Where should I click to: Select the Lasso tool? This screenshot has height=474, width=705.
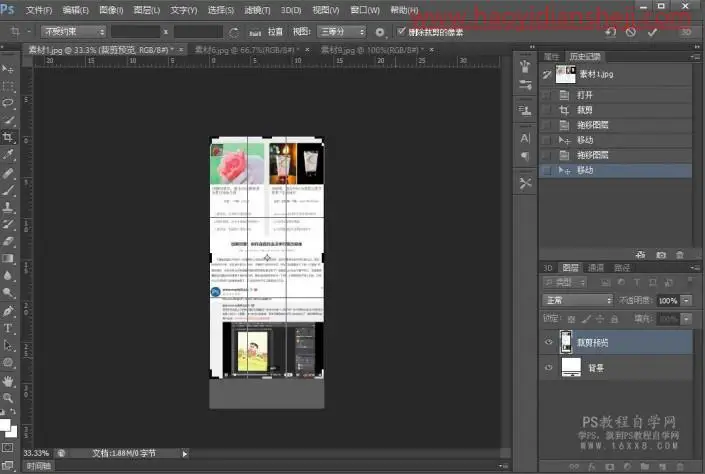[8, 103]
